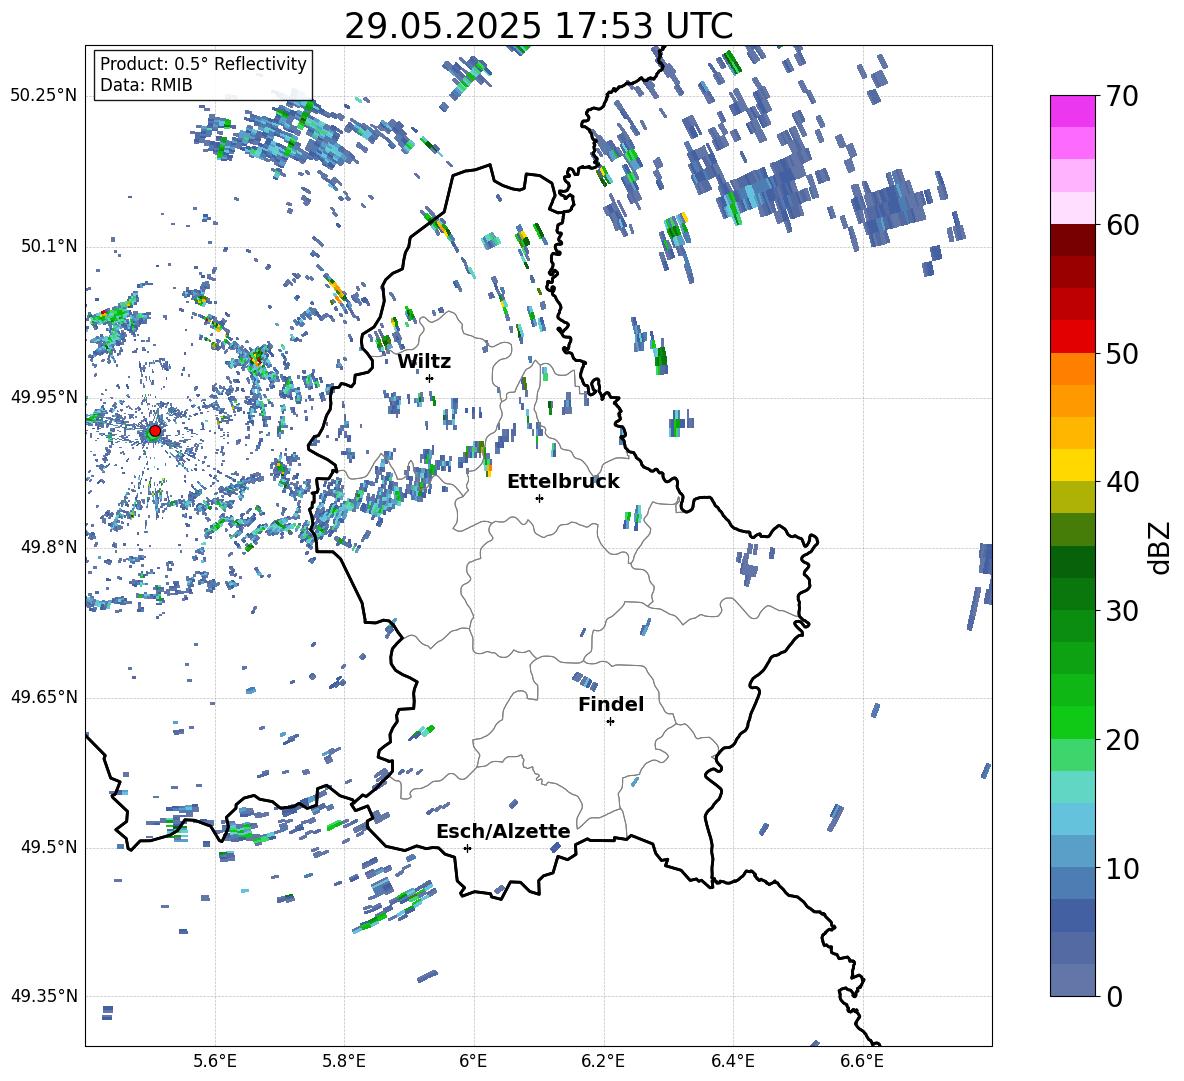Click the red radar site marker

(155, 430)
